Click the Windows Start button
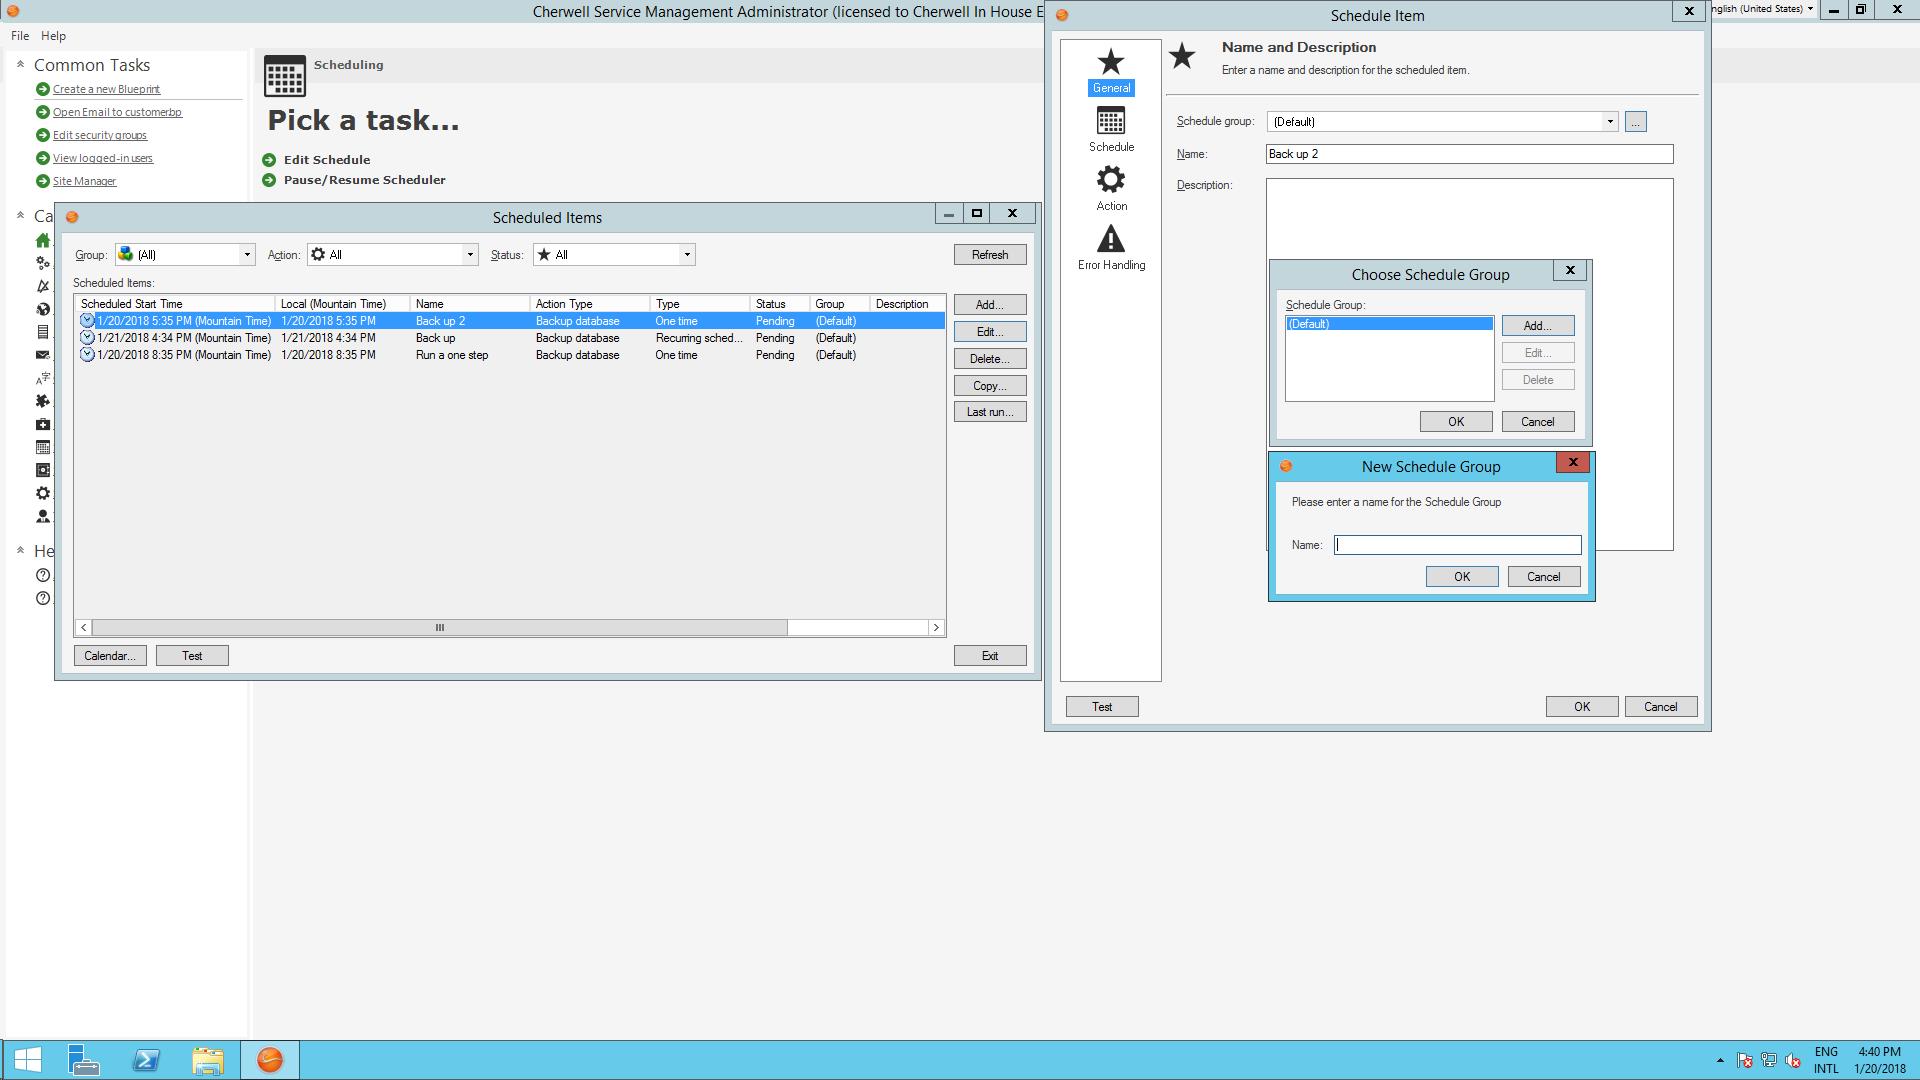Image resolution: width=1920 pixels, height=1080 pixels. tap(28, 1060)
